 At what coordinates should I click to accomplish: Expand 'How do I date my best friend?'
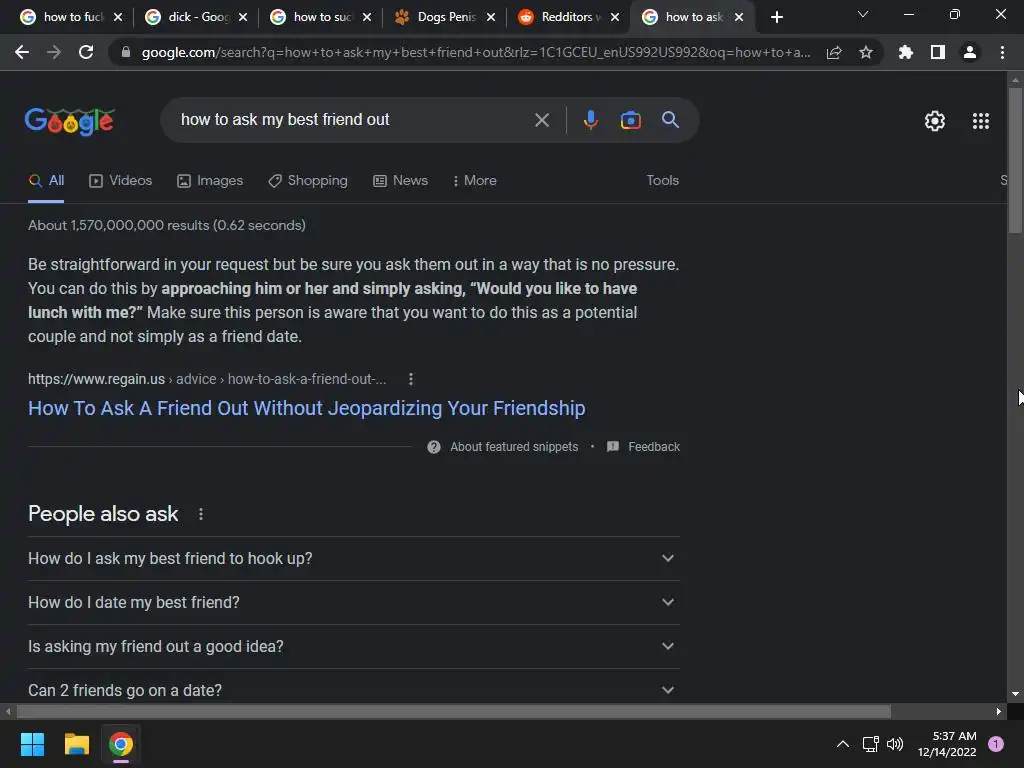click(353, 602)
